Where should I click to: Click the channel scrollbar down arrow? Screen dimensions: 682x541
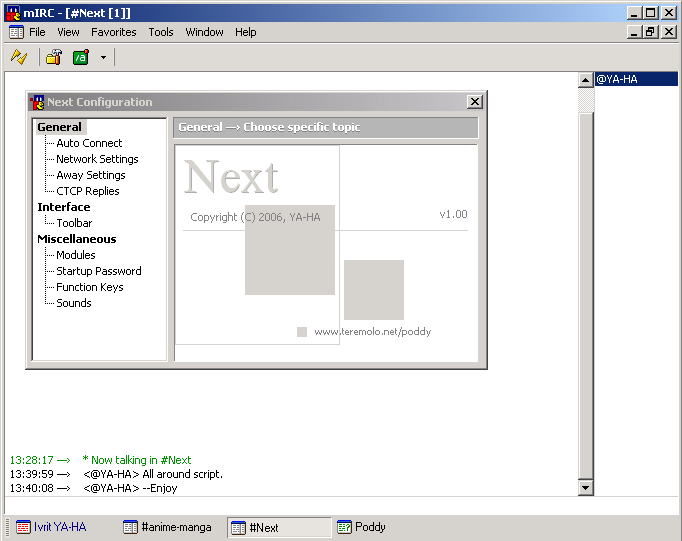(x=585, y=488)
